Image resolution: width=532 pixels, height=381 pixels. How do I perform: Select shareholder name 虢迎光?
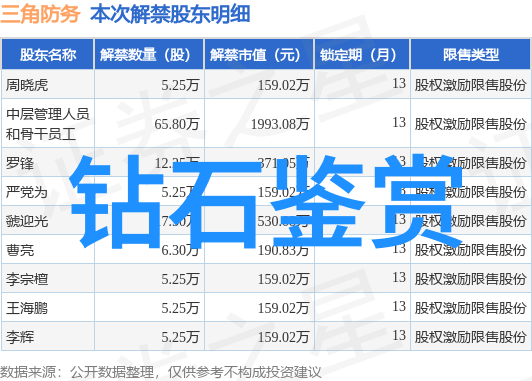27,222
